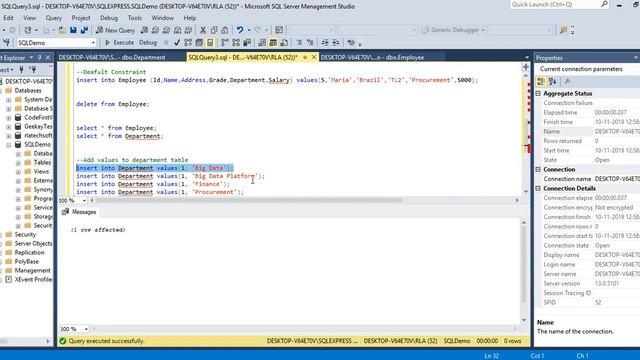
Task: Open the Window menu
Action: (x=162, y=18)
